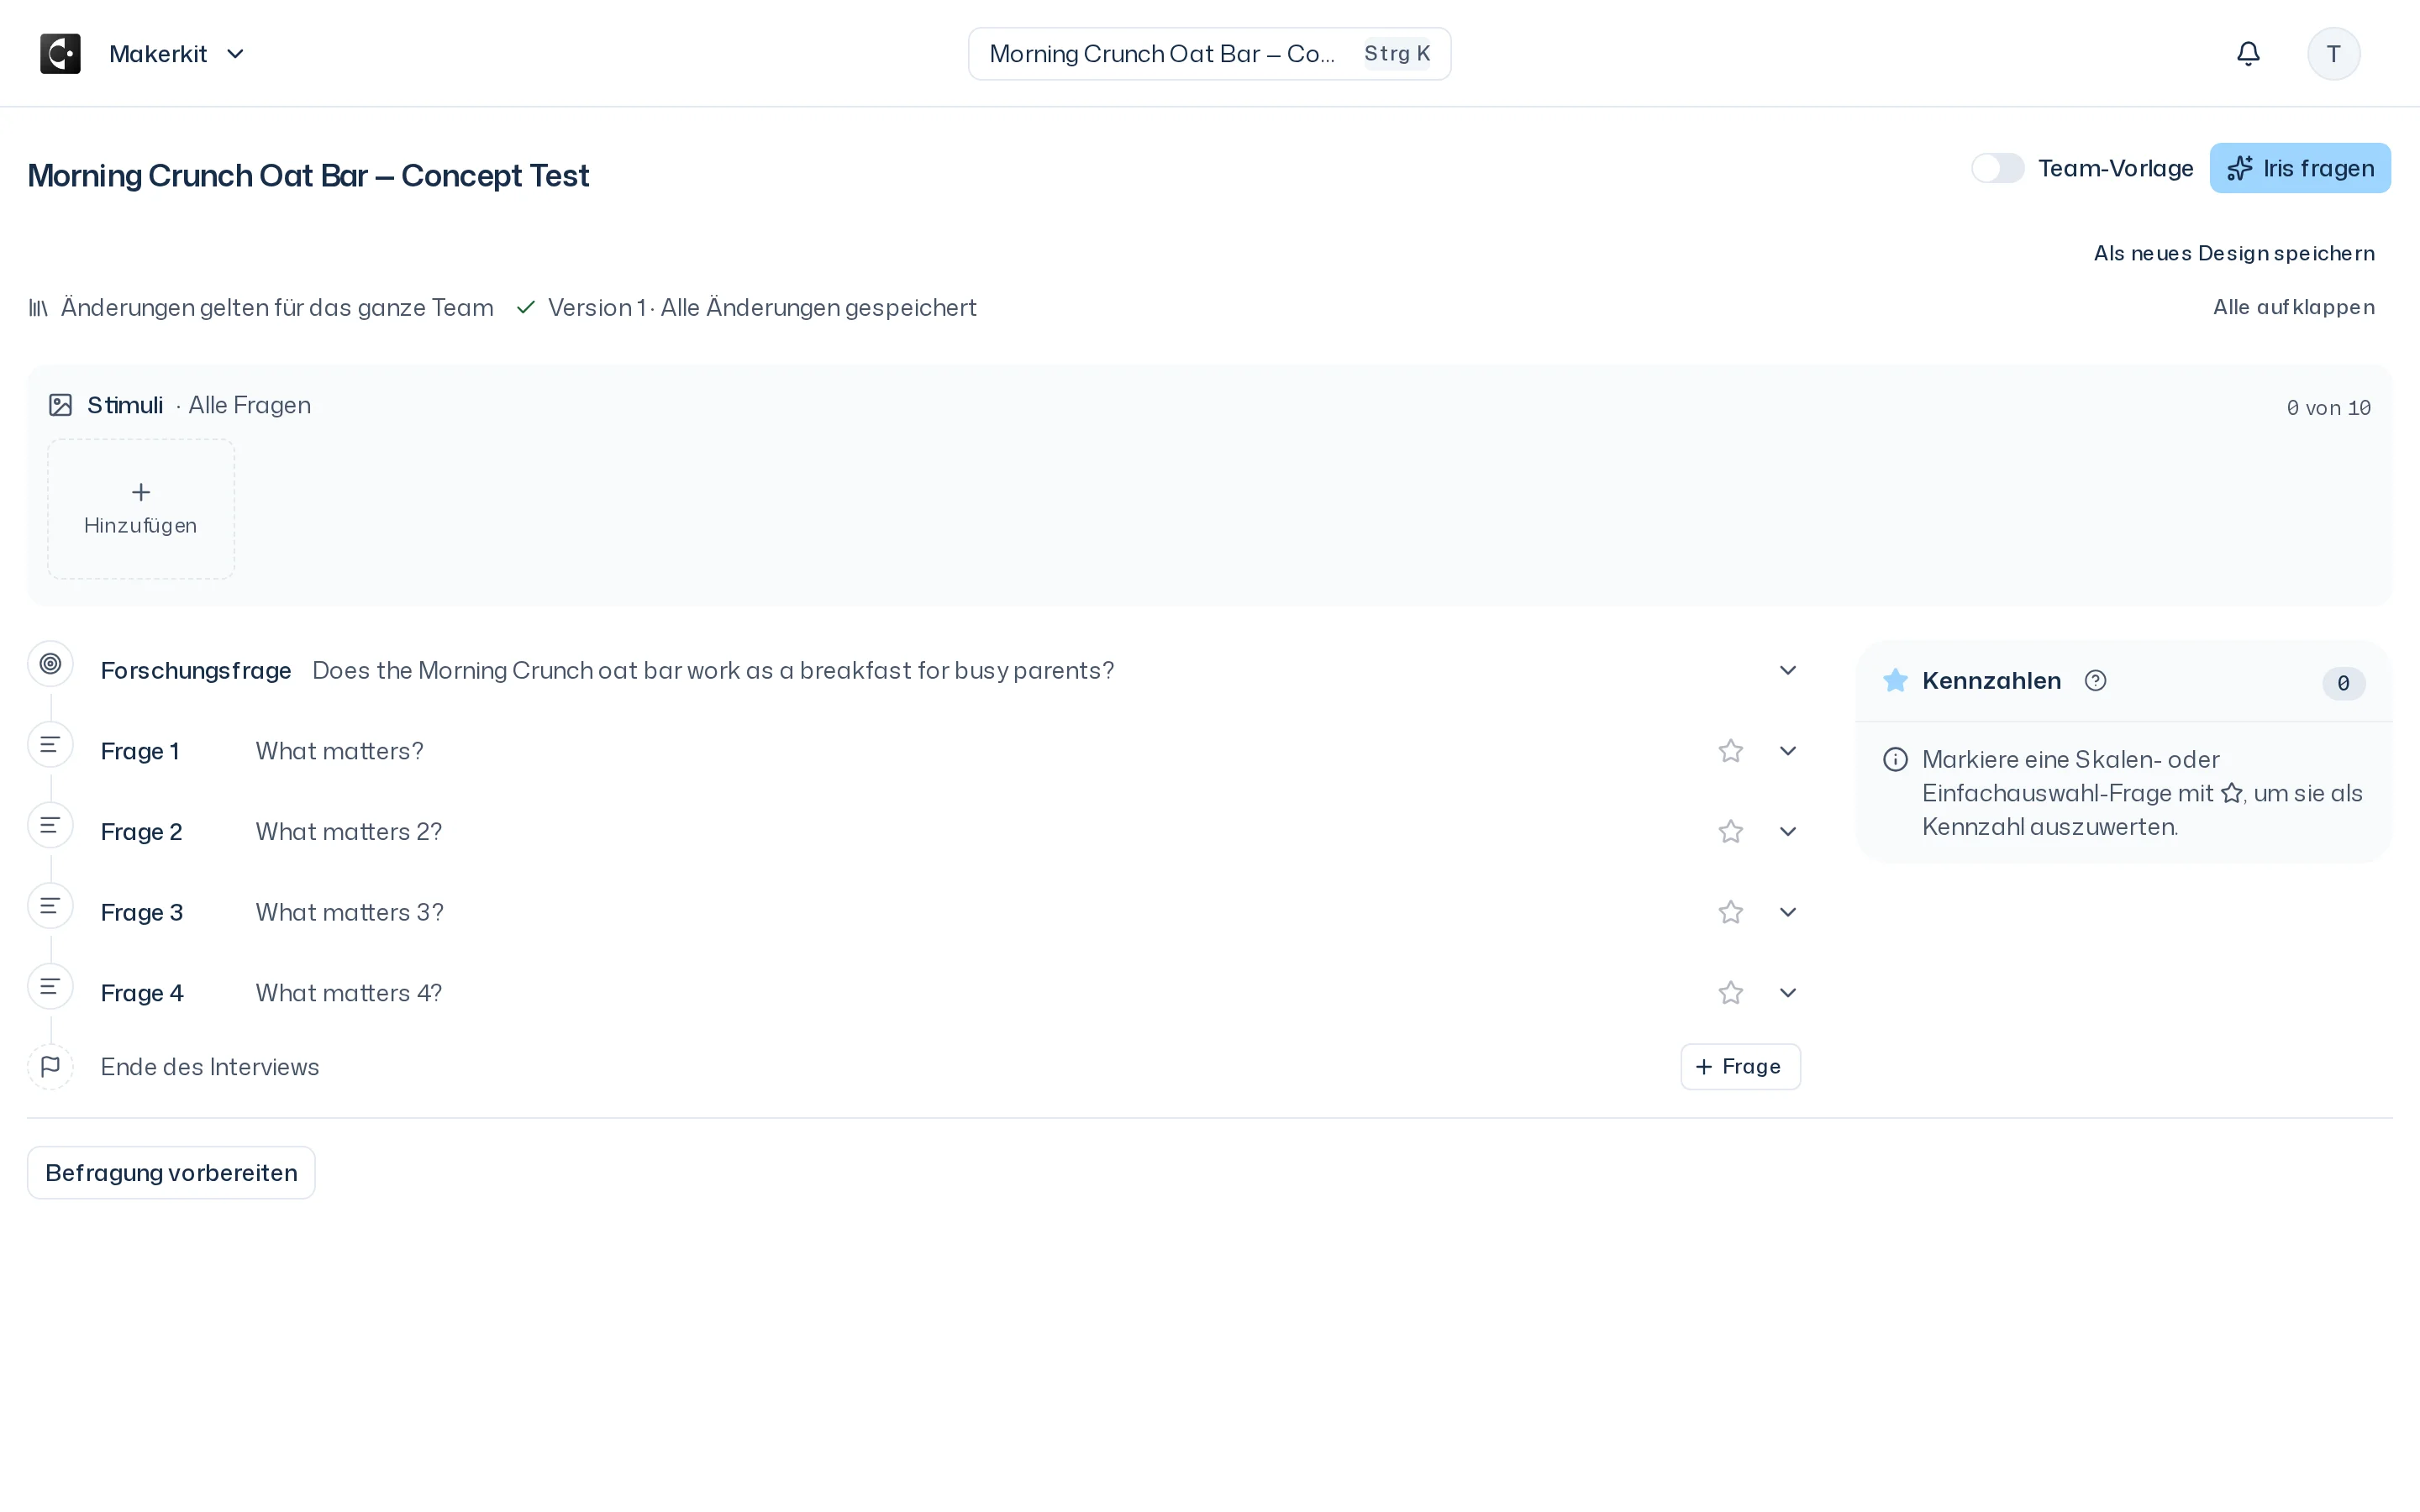Viewport: 2420px width, 1512px height.
Task: Click Als neues Design speichern
Action: 2234,253
